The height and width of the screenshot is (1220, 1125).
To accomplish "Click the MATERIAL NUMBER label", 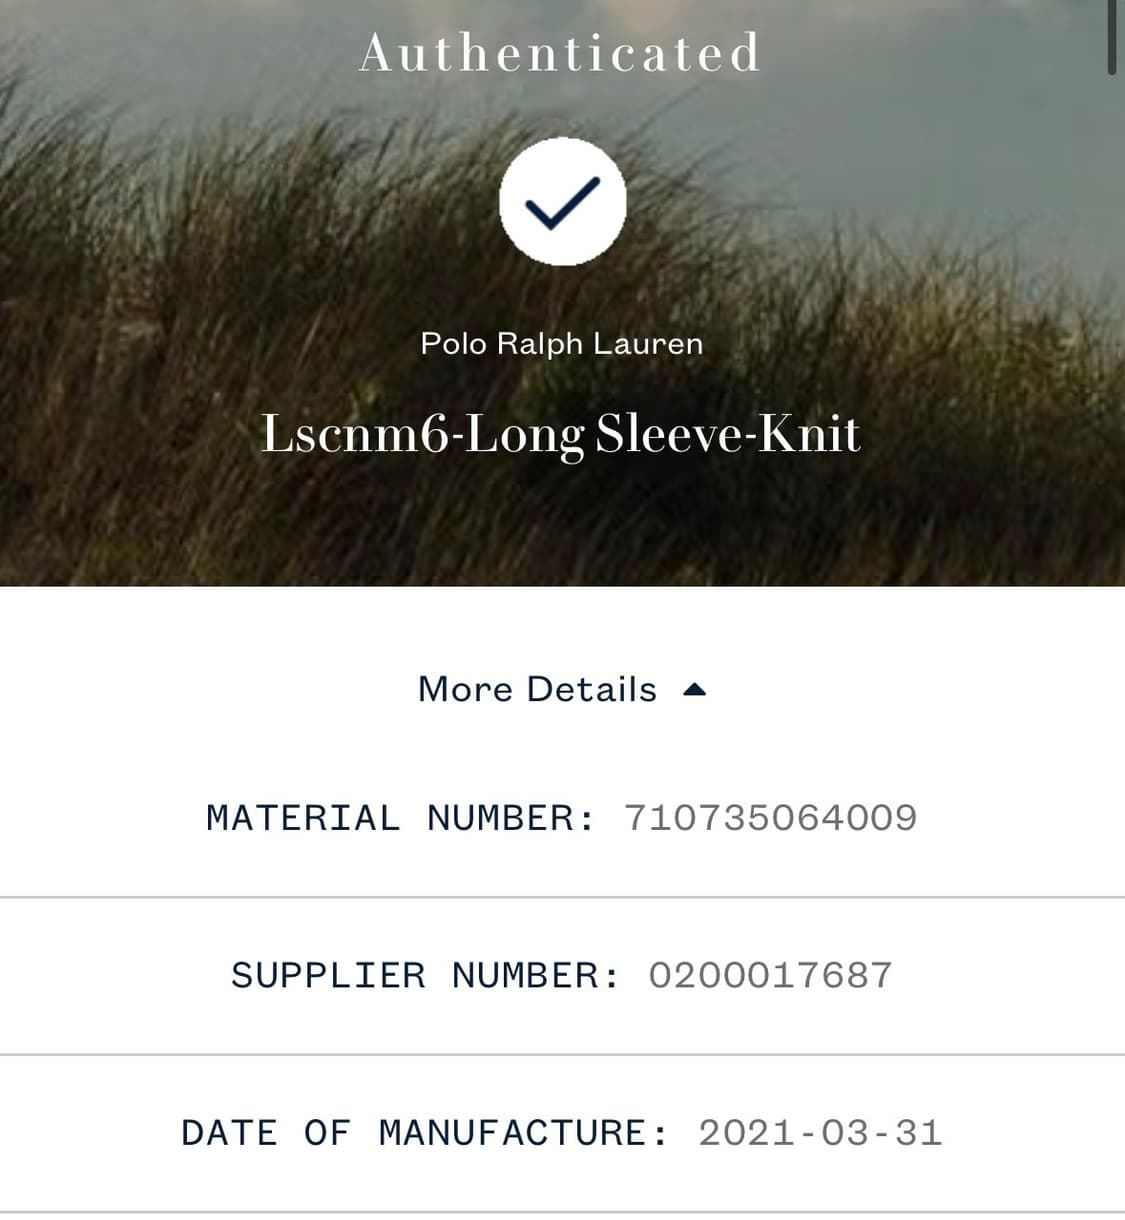I will click(400, 818).
